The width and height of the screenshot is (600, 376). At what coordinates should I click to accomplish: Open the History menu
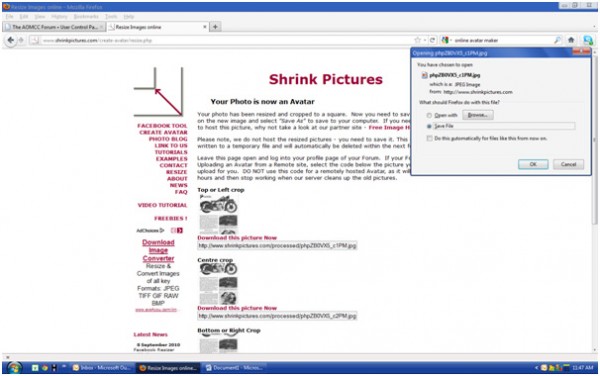[59, 16]
